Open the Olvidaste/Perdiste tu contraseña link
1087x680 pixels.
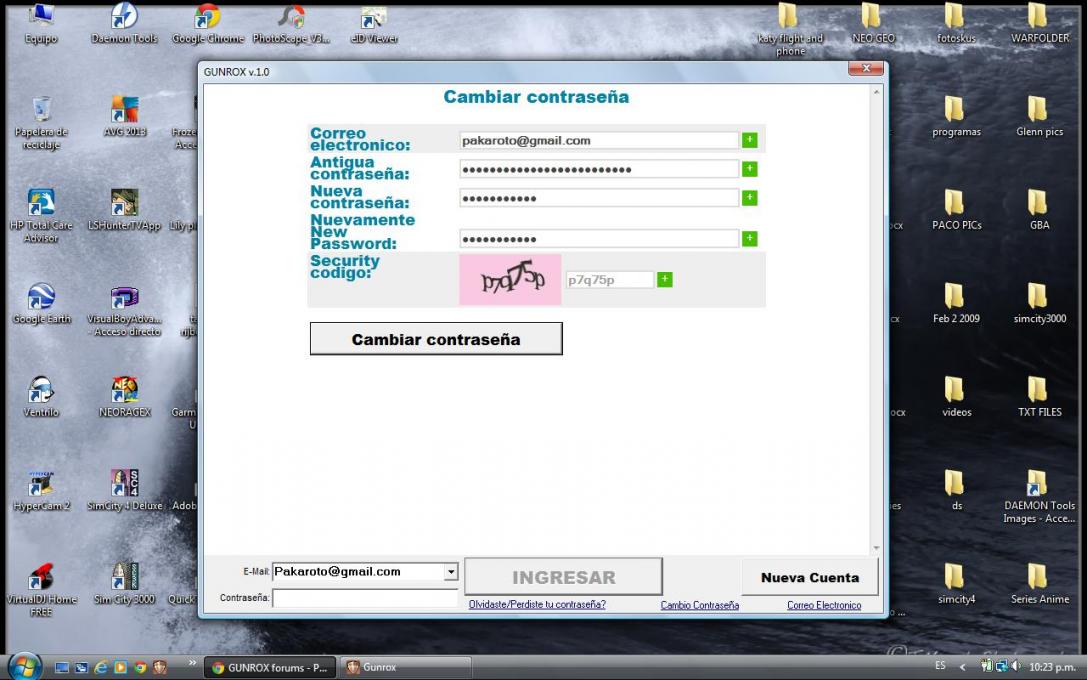click(537, 604)
